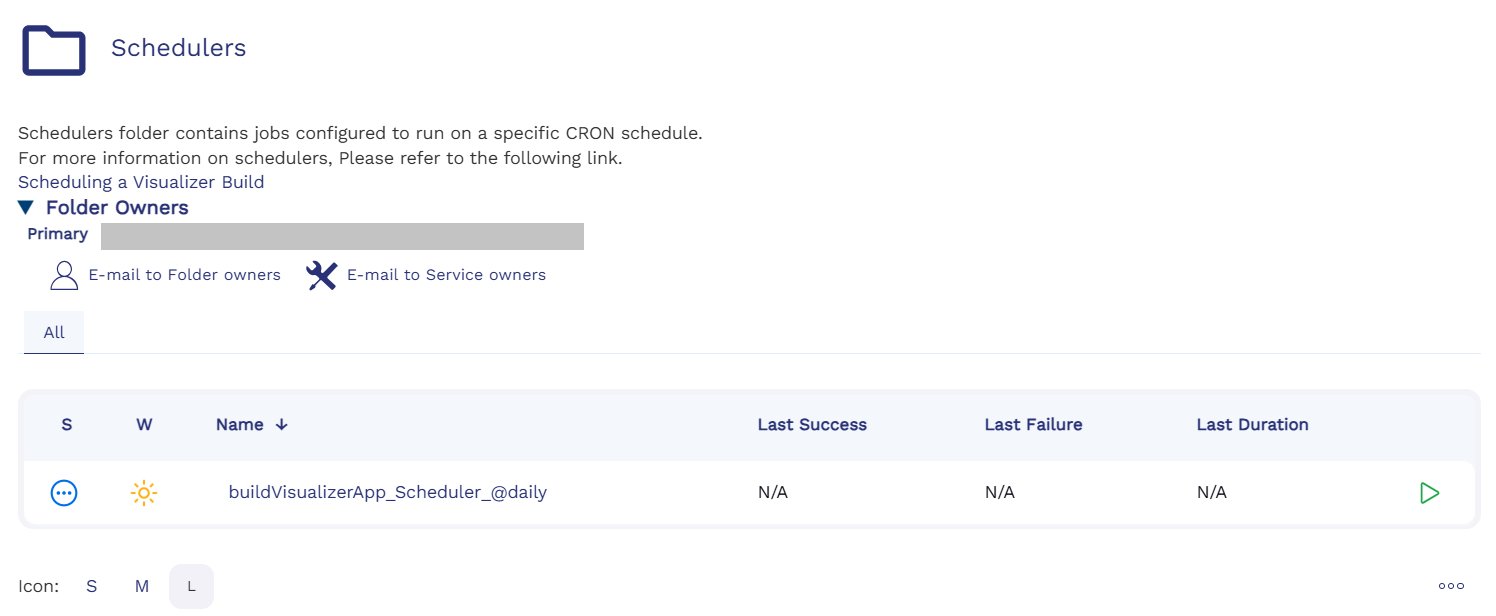
Task: Click the sort arrow next to Name
Action: point(282,425)
